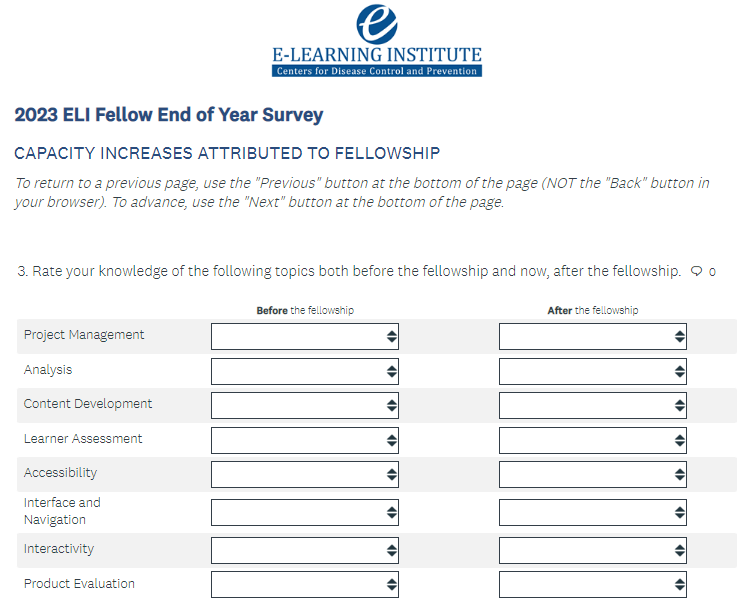Open Learner Assessment 'After the fellowship' dropdown

tap(592, 440)
